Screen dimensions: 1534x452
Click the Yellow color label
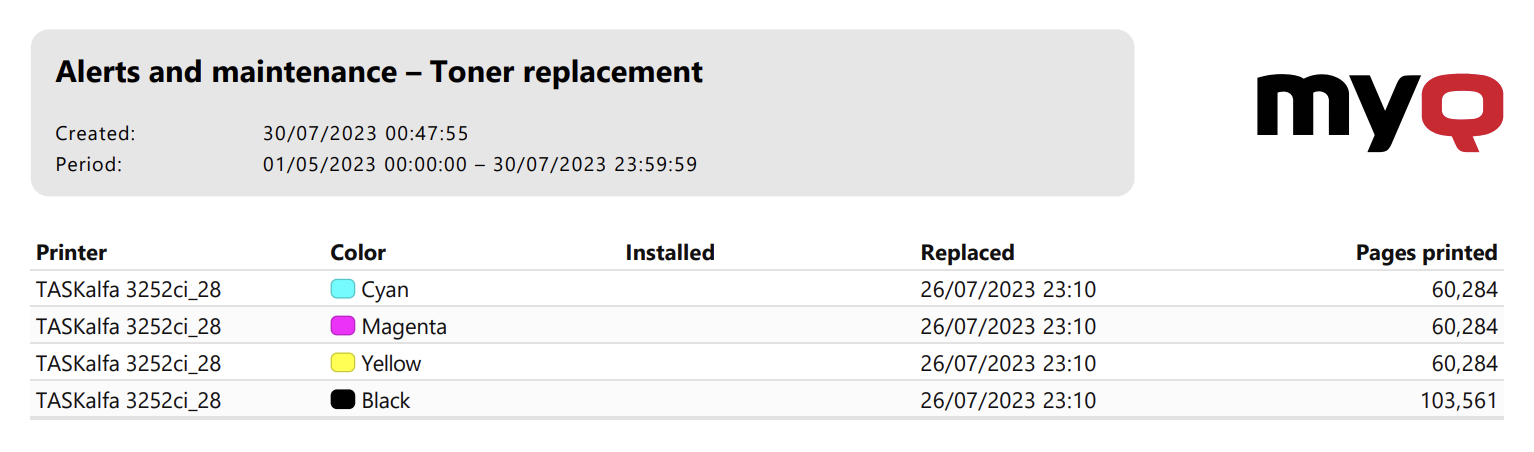[x=391, y=364]
